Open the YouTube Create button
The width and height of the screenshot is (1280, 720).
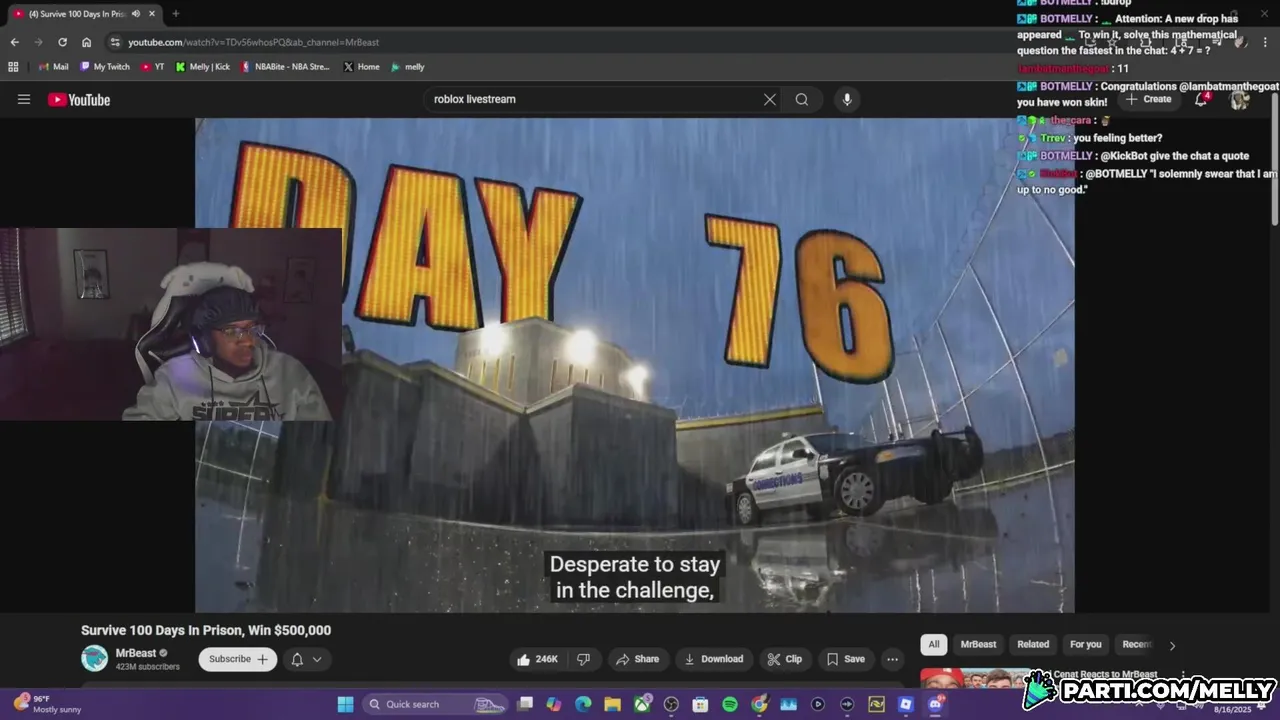[x=1149, y=99]
